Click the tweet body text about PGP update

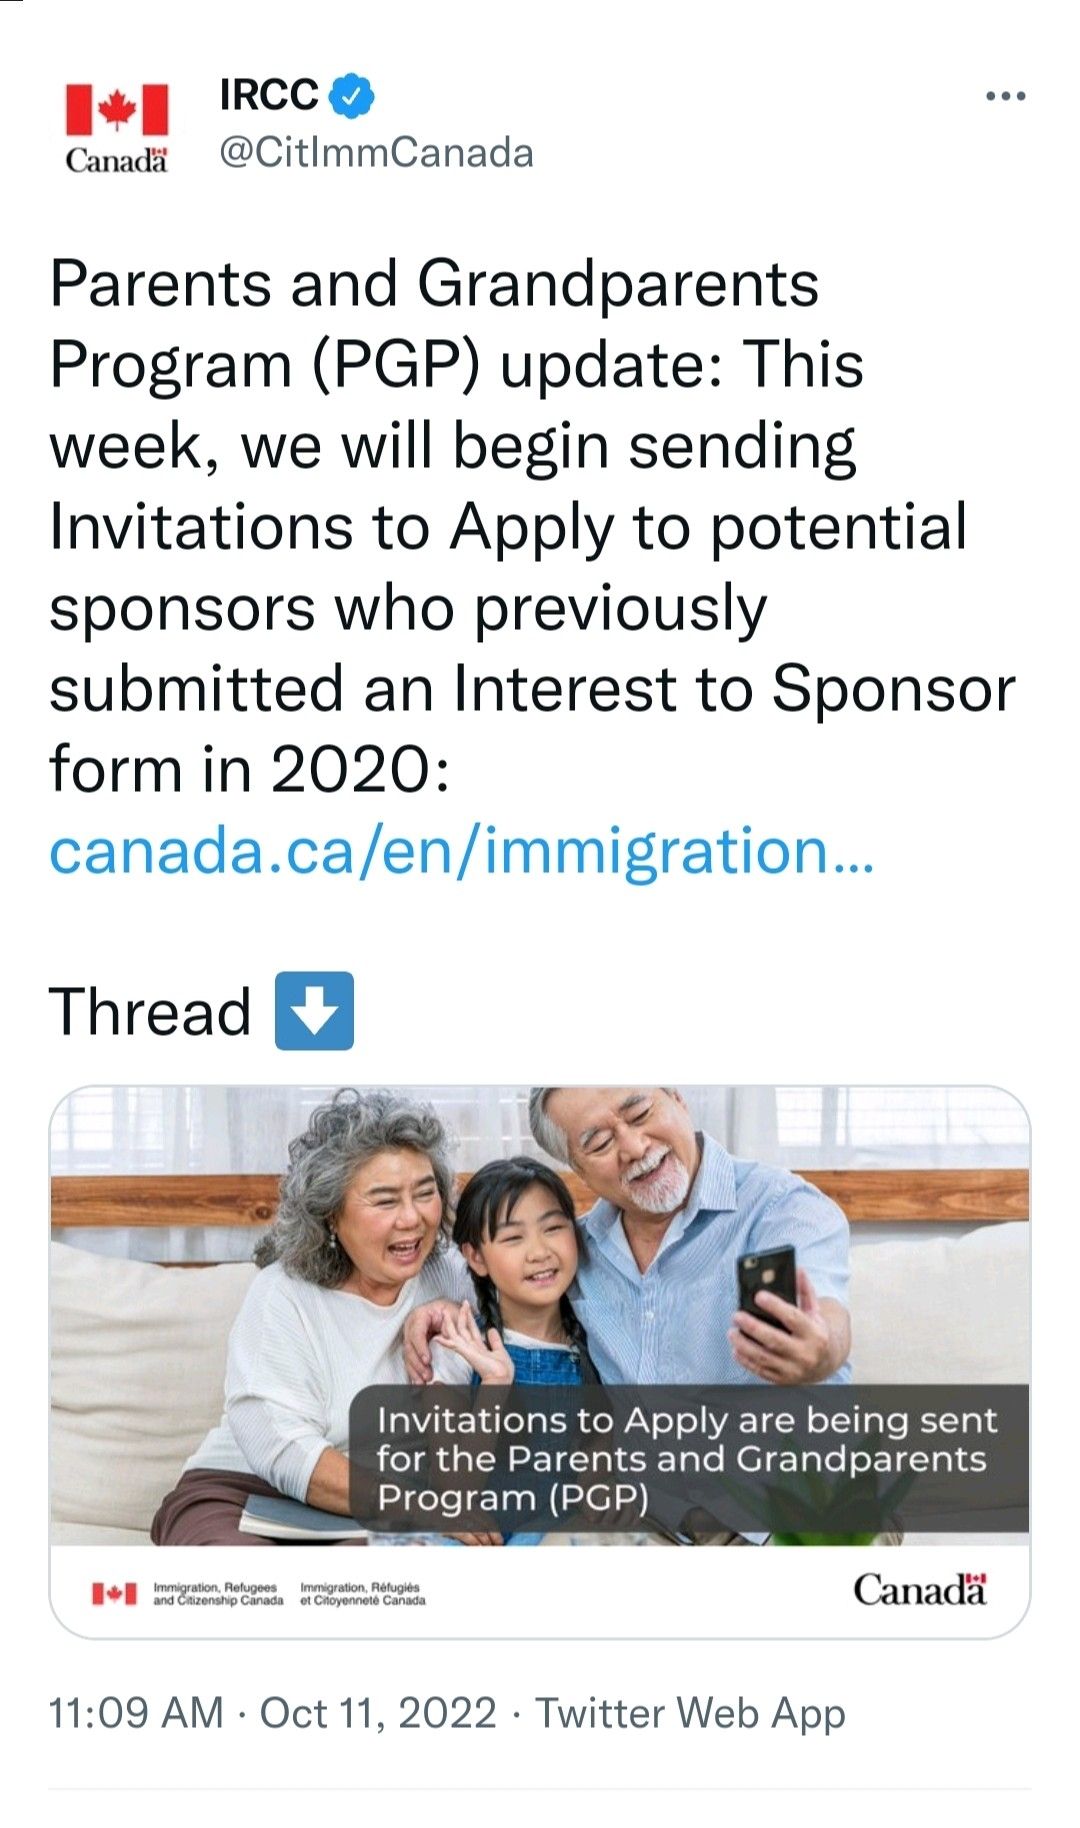pos(532,527)
